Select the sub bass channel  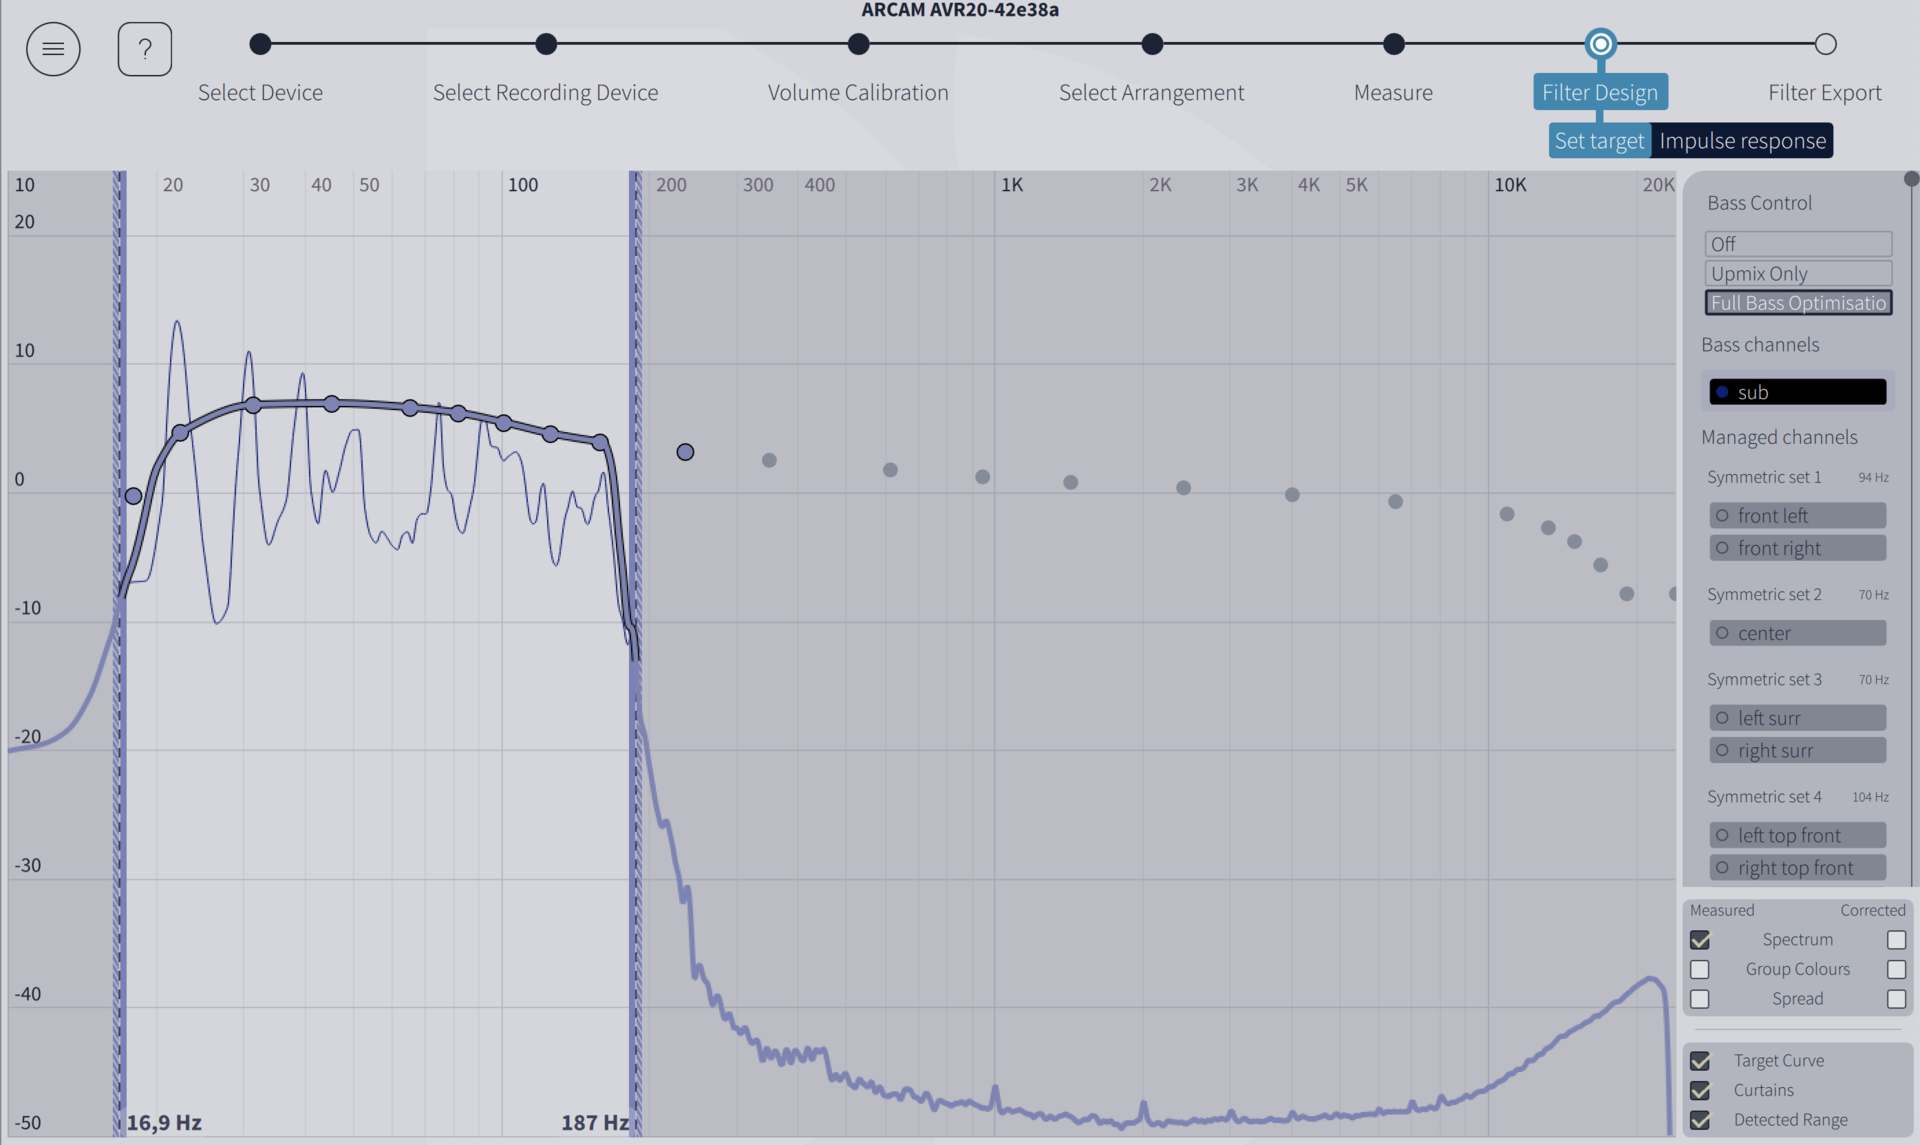[x=1797, y=392]
